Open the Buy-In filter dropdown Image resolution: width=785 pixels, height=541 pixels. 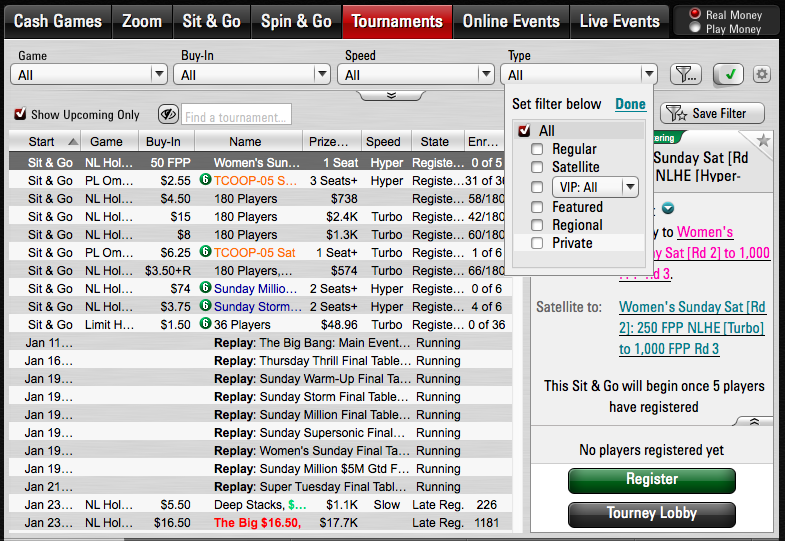point(252,75)
